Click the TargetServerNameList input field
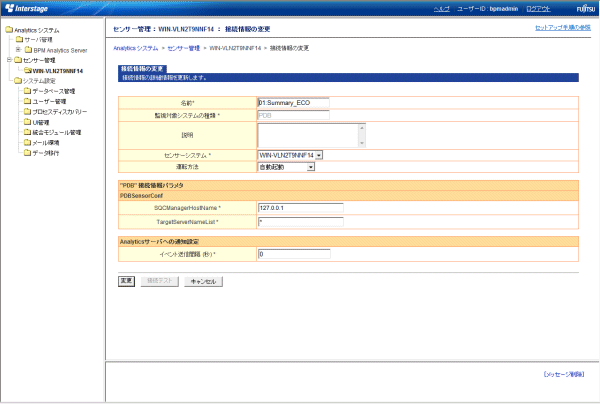The width and height of the screenshot is (600, 404). [301, 222]
